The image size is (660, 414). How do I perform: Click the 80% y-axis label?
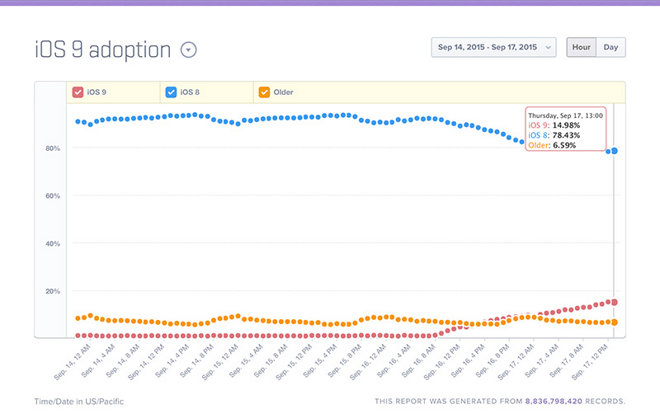click(52, 148)
